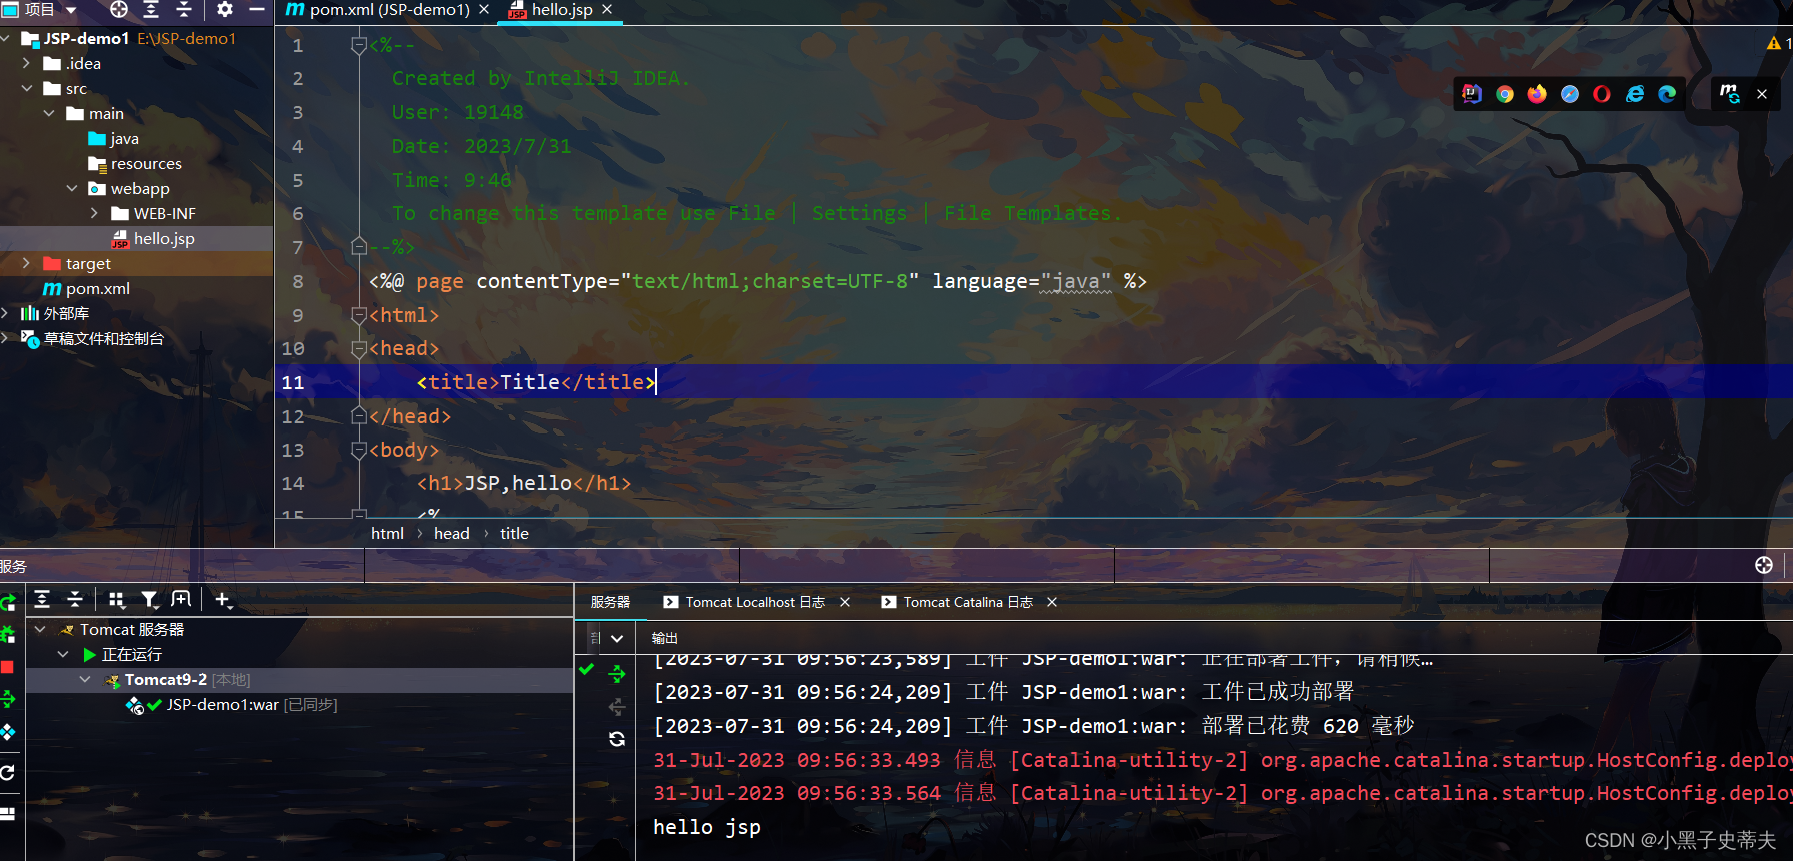Expand the .idea folder
1793x861 pixels.
coord(27,63)
